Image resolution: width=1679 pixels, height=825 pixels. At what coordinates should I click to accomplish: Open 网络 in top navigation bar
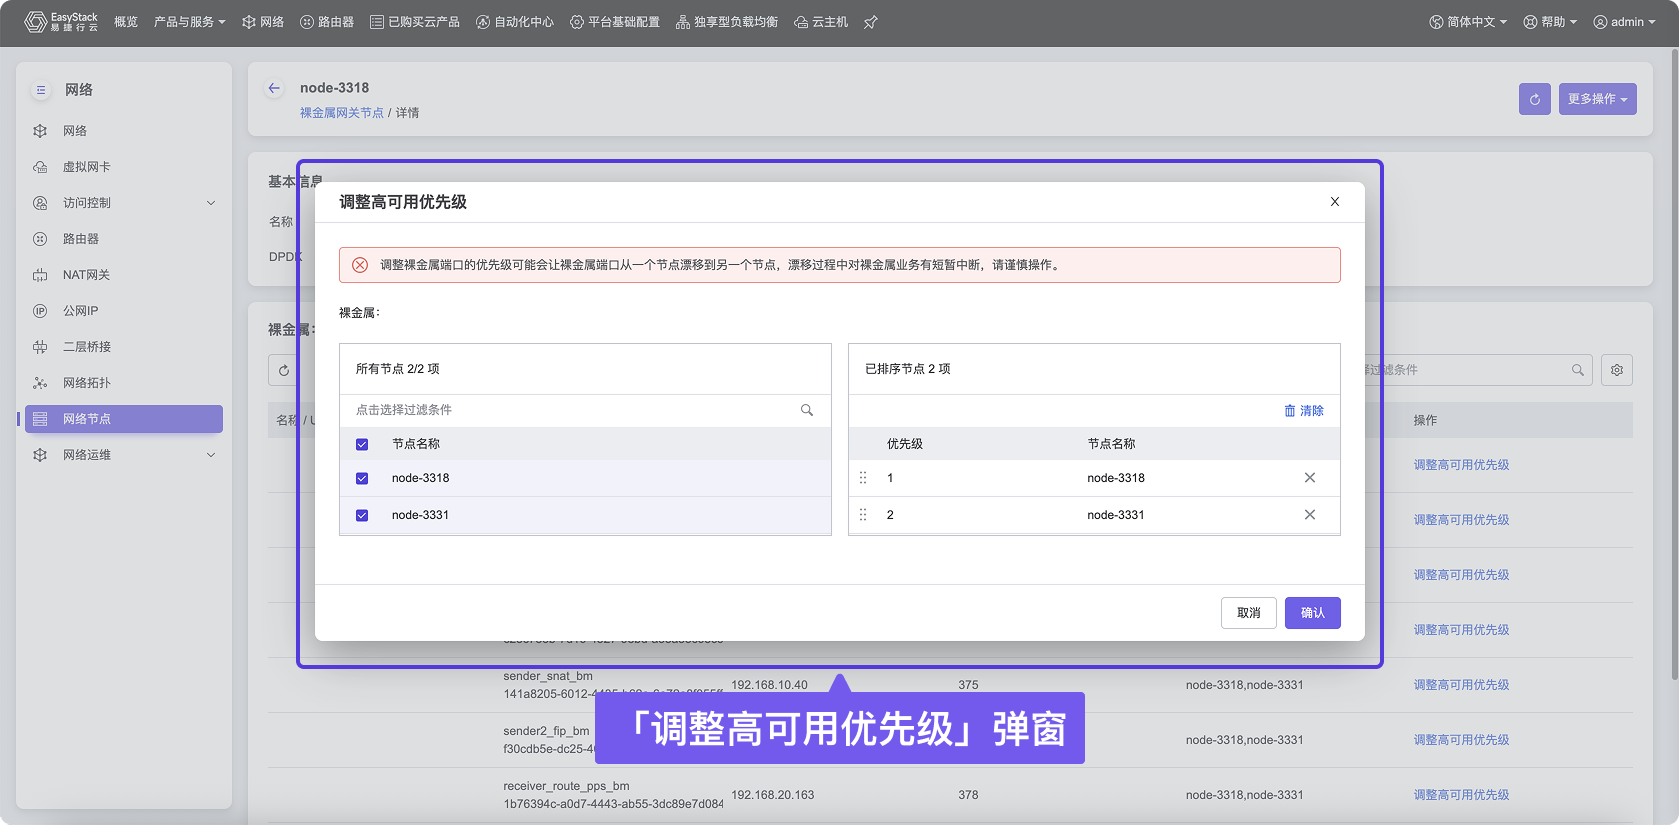263,22
